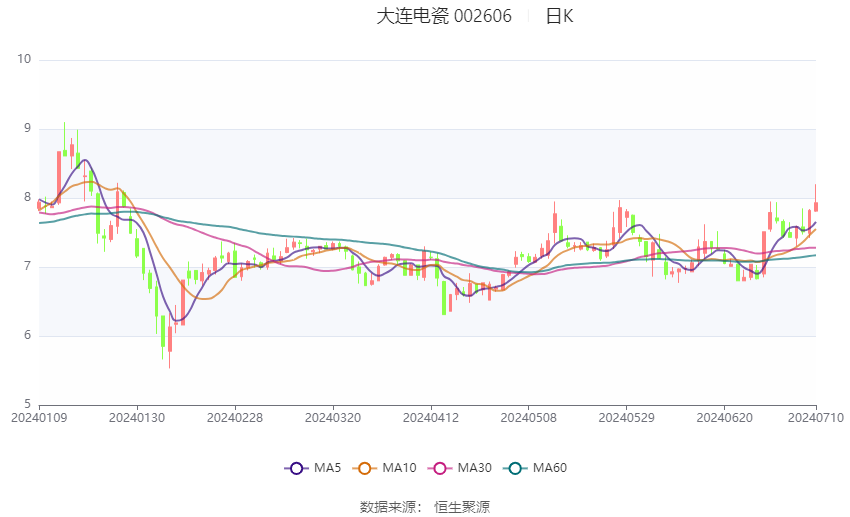The height and width of the screenshot is (517, 850).
Task: Hide the MA10 line via its label
Action: (400, 468)
